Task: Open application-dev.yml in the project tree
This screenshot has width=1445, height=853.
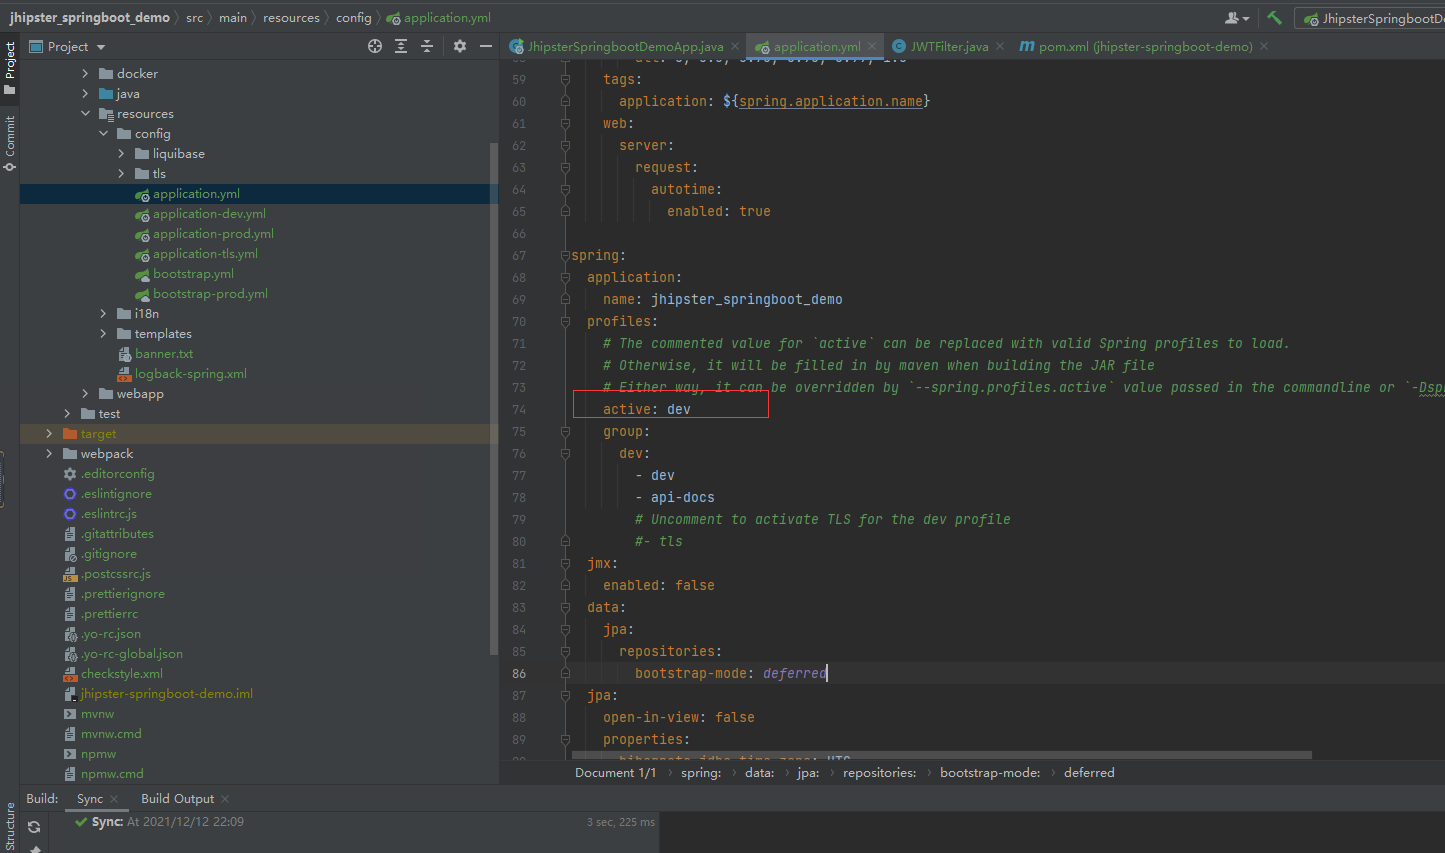Action: 209,214
